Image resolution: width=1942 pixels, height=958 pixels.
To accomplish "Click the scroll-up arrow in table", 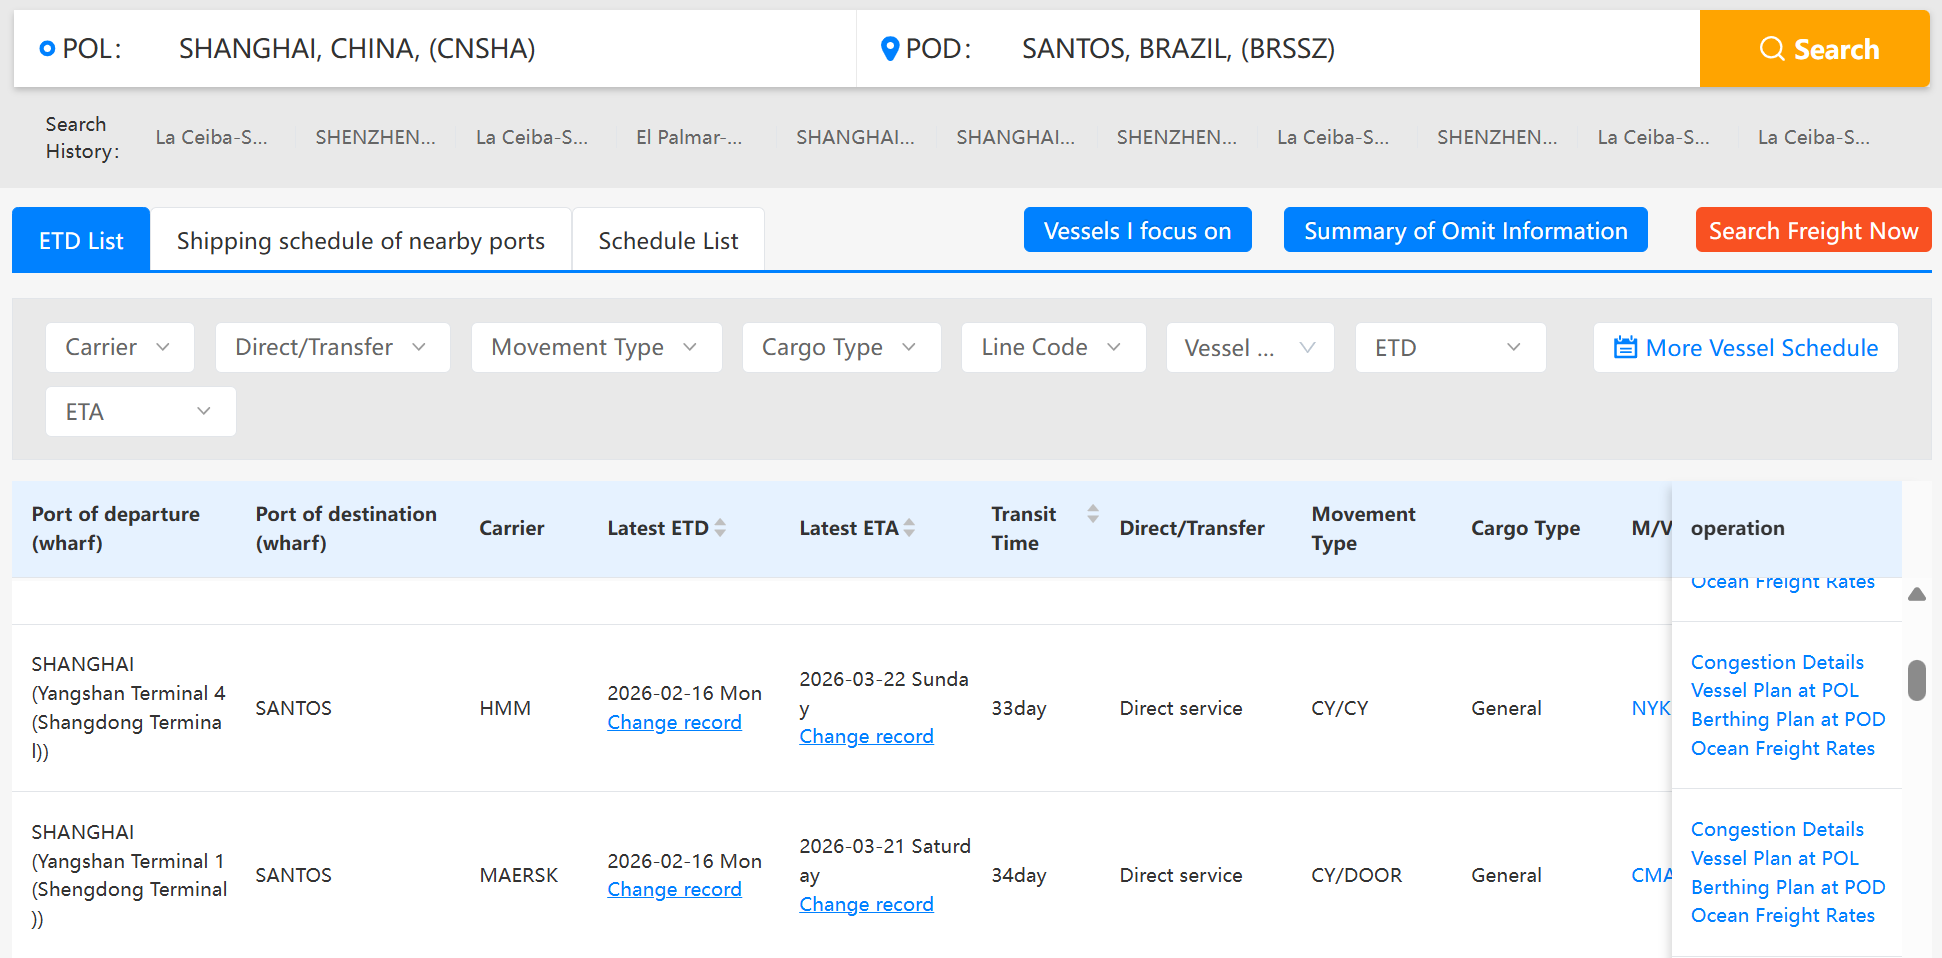I will coord(1916,594).
